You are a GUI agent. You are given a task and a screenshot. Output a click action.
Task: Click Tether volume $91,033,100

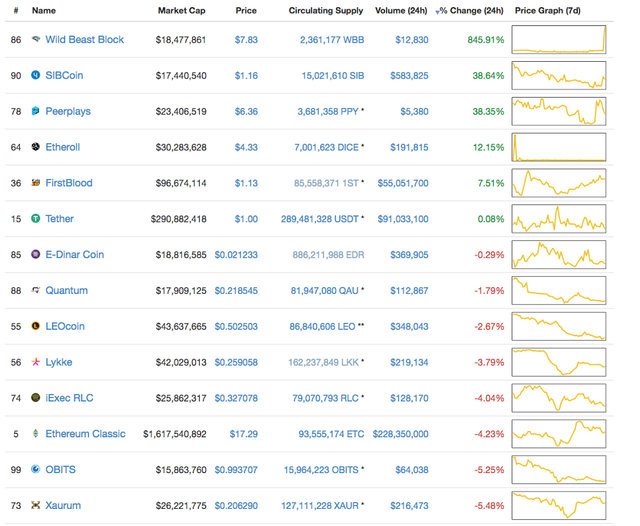click(403, 219)
